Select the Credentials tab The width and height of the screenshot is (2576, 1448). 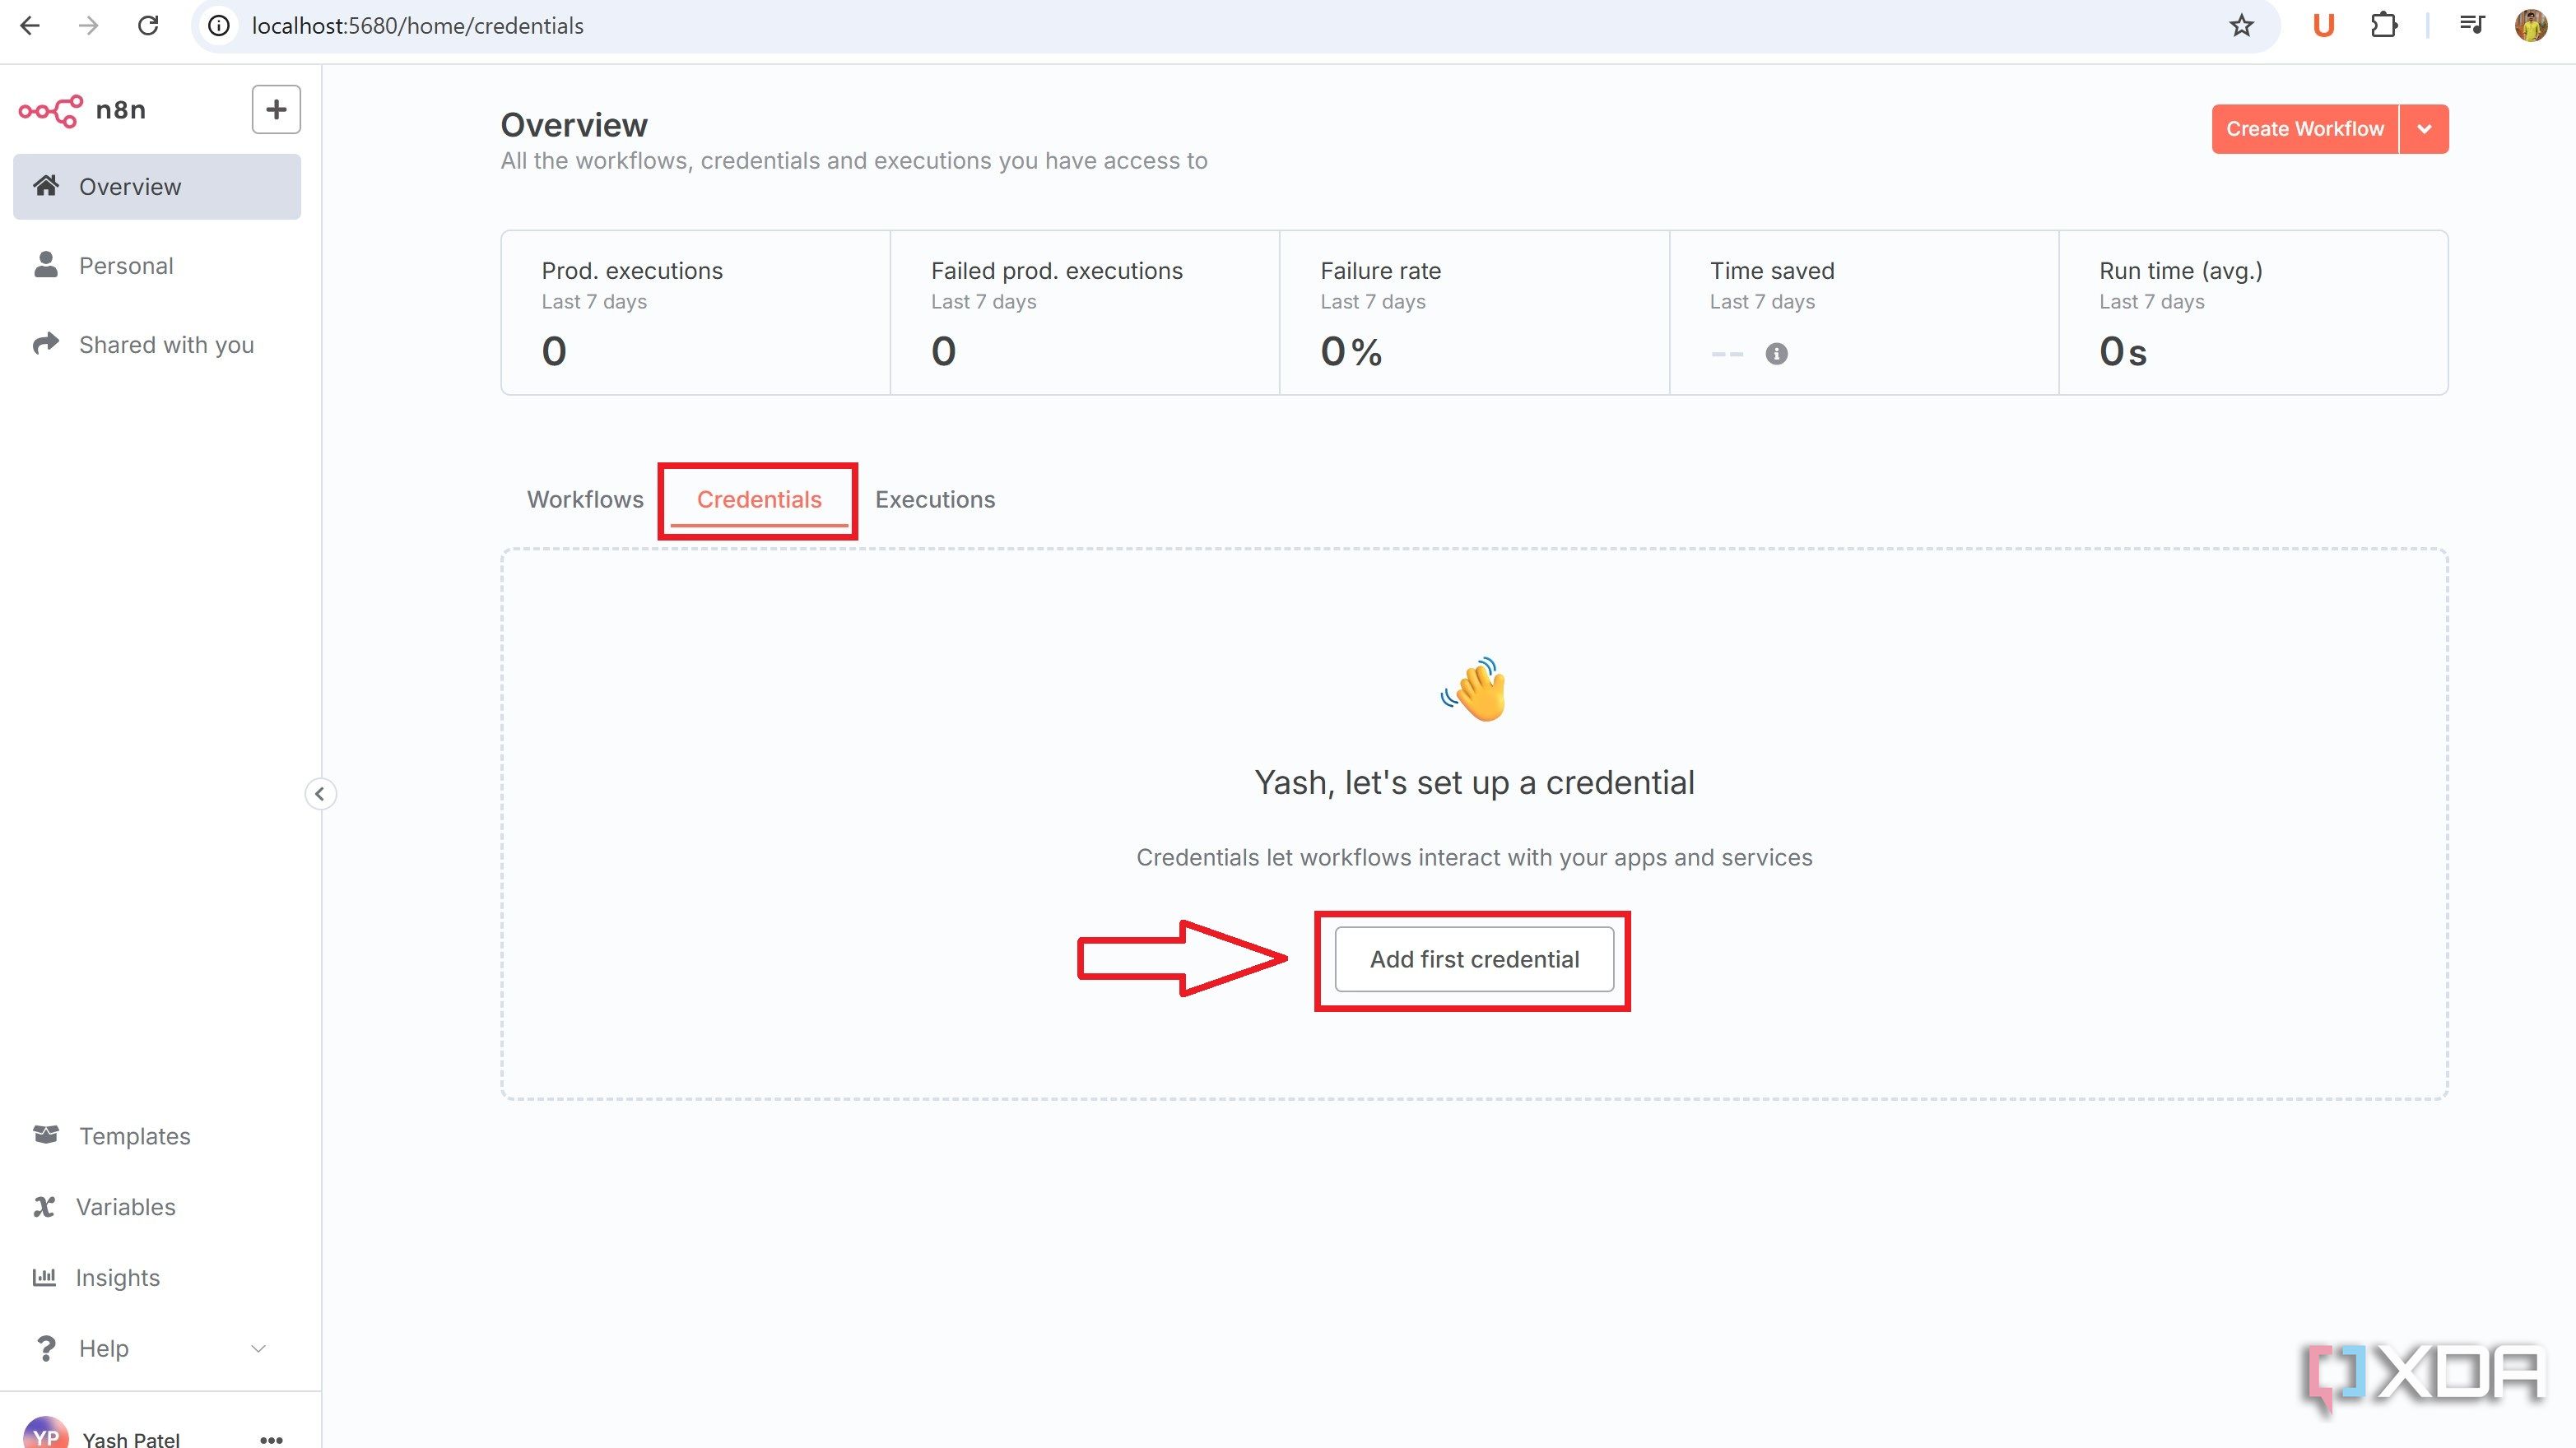coord(759,499)
